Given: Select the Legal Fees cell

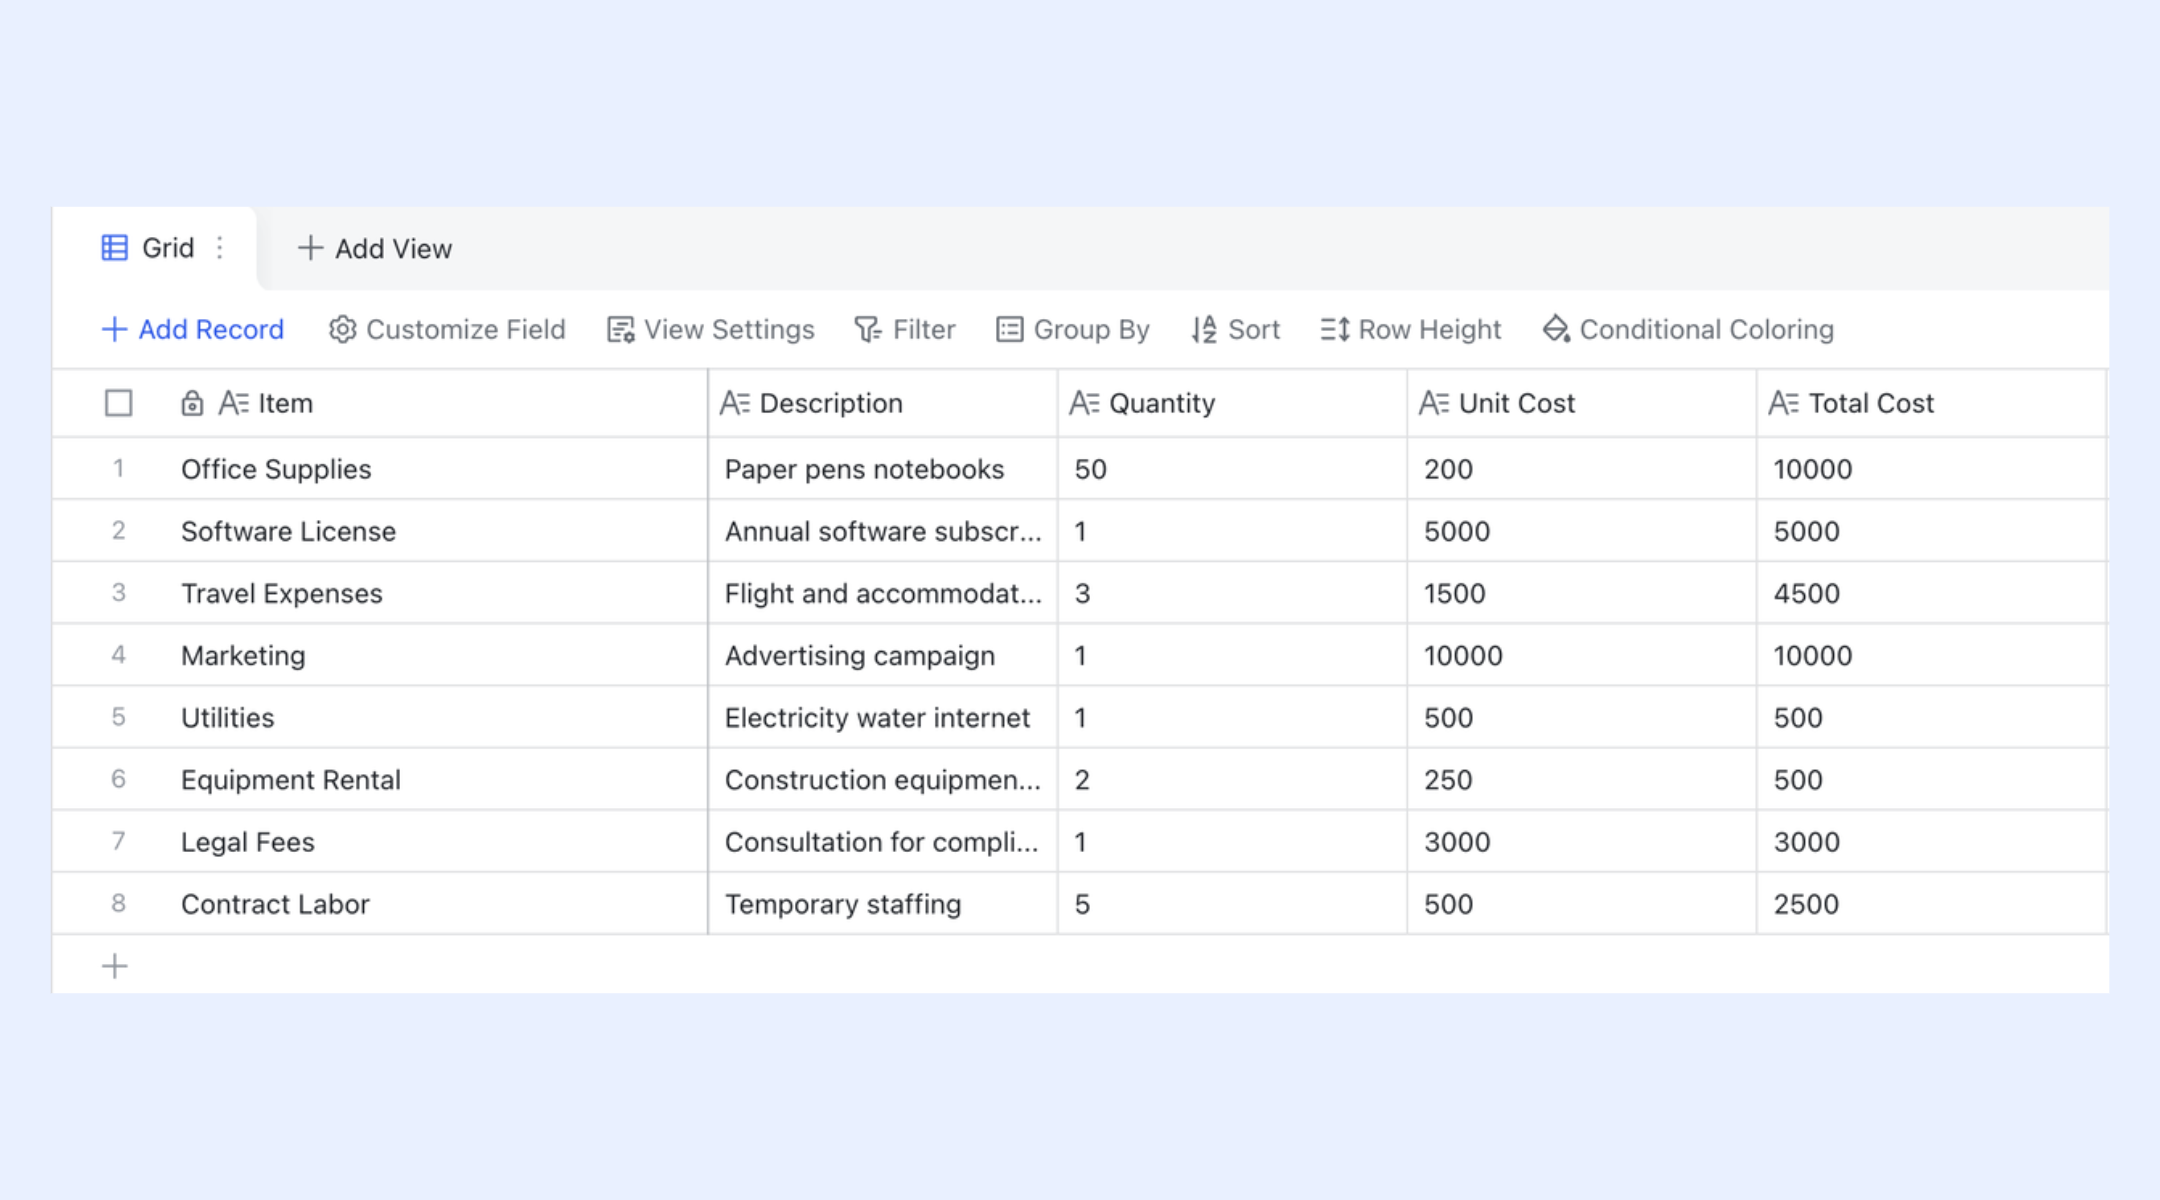Looking at the screenshot, I should point(440,842).
